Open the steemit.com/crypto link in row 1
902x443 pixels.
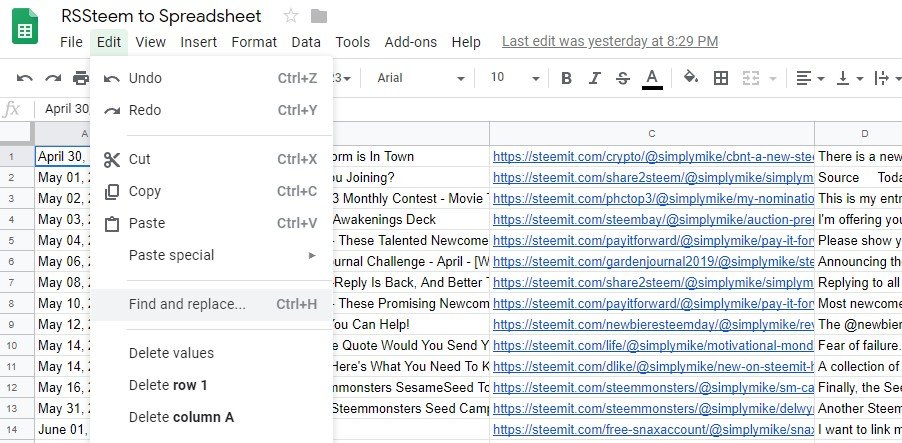pos(653,156)
